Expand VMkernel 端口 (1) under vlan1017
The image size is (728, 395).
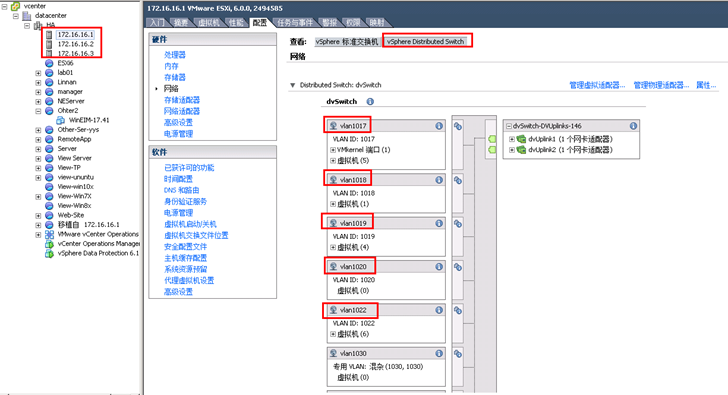(333, 150)
